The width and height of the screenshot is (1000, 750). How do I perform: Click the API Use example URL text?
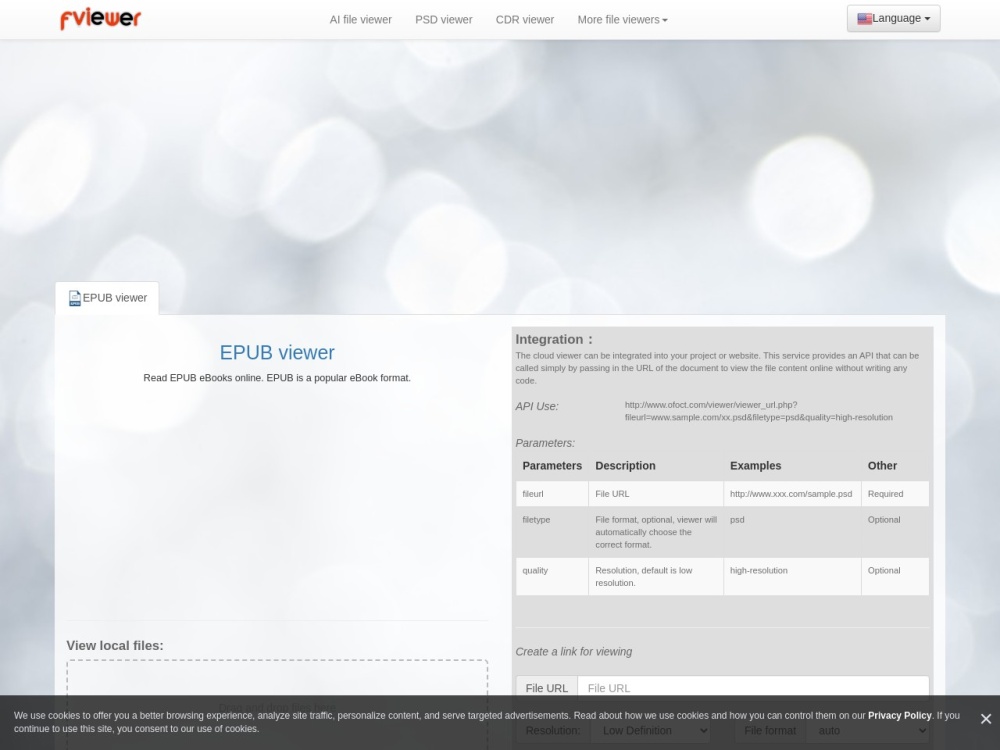point(758,411)
